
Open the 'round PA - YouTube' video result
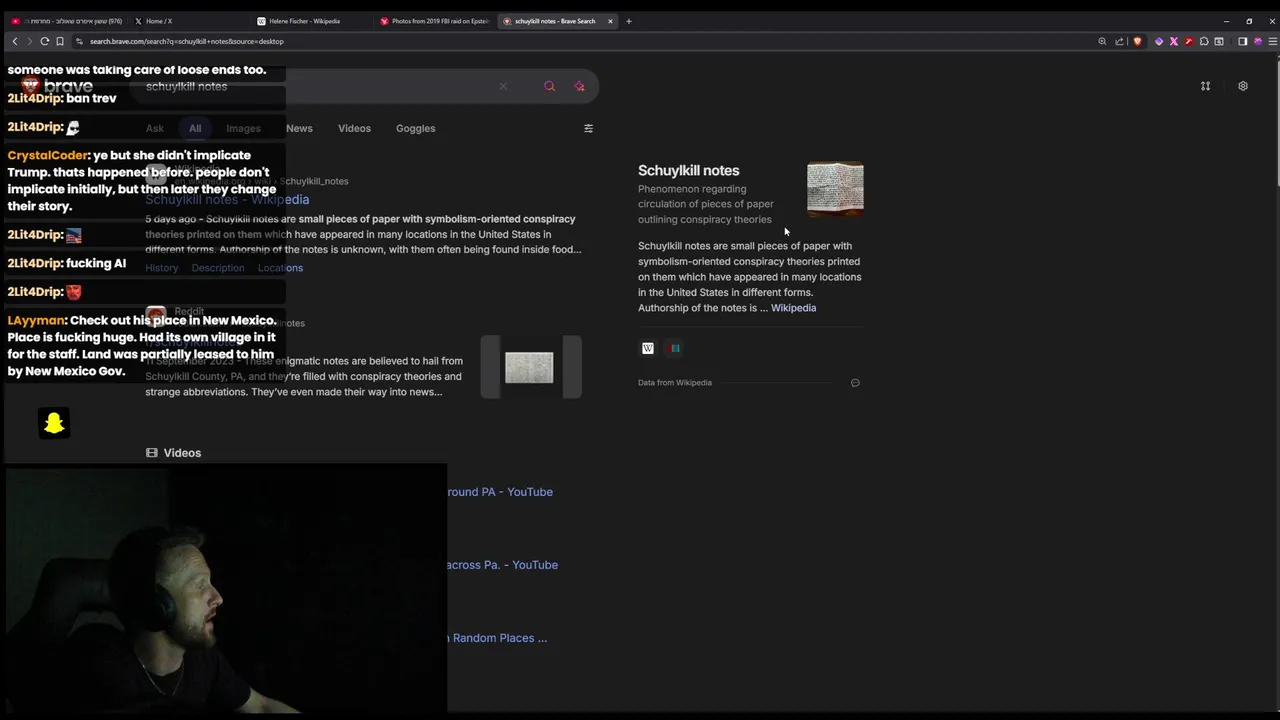point(499,492)
